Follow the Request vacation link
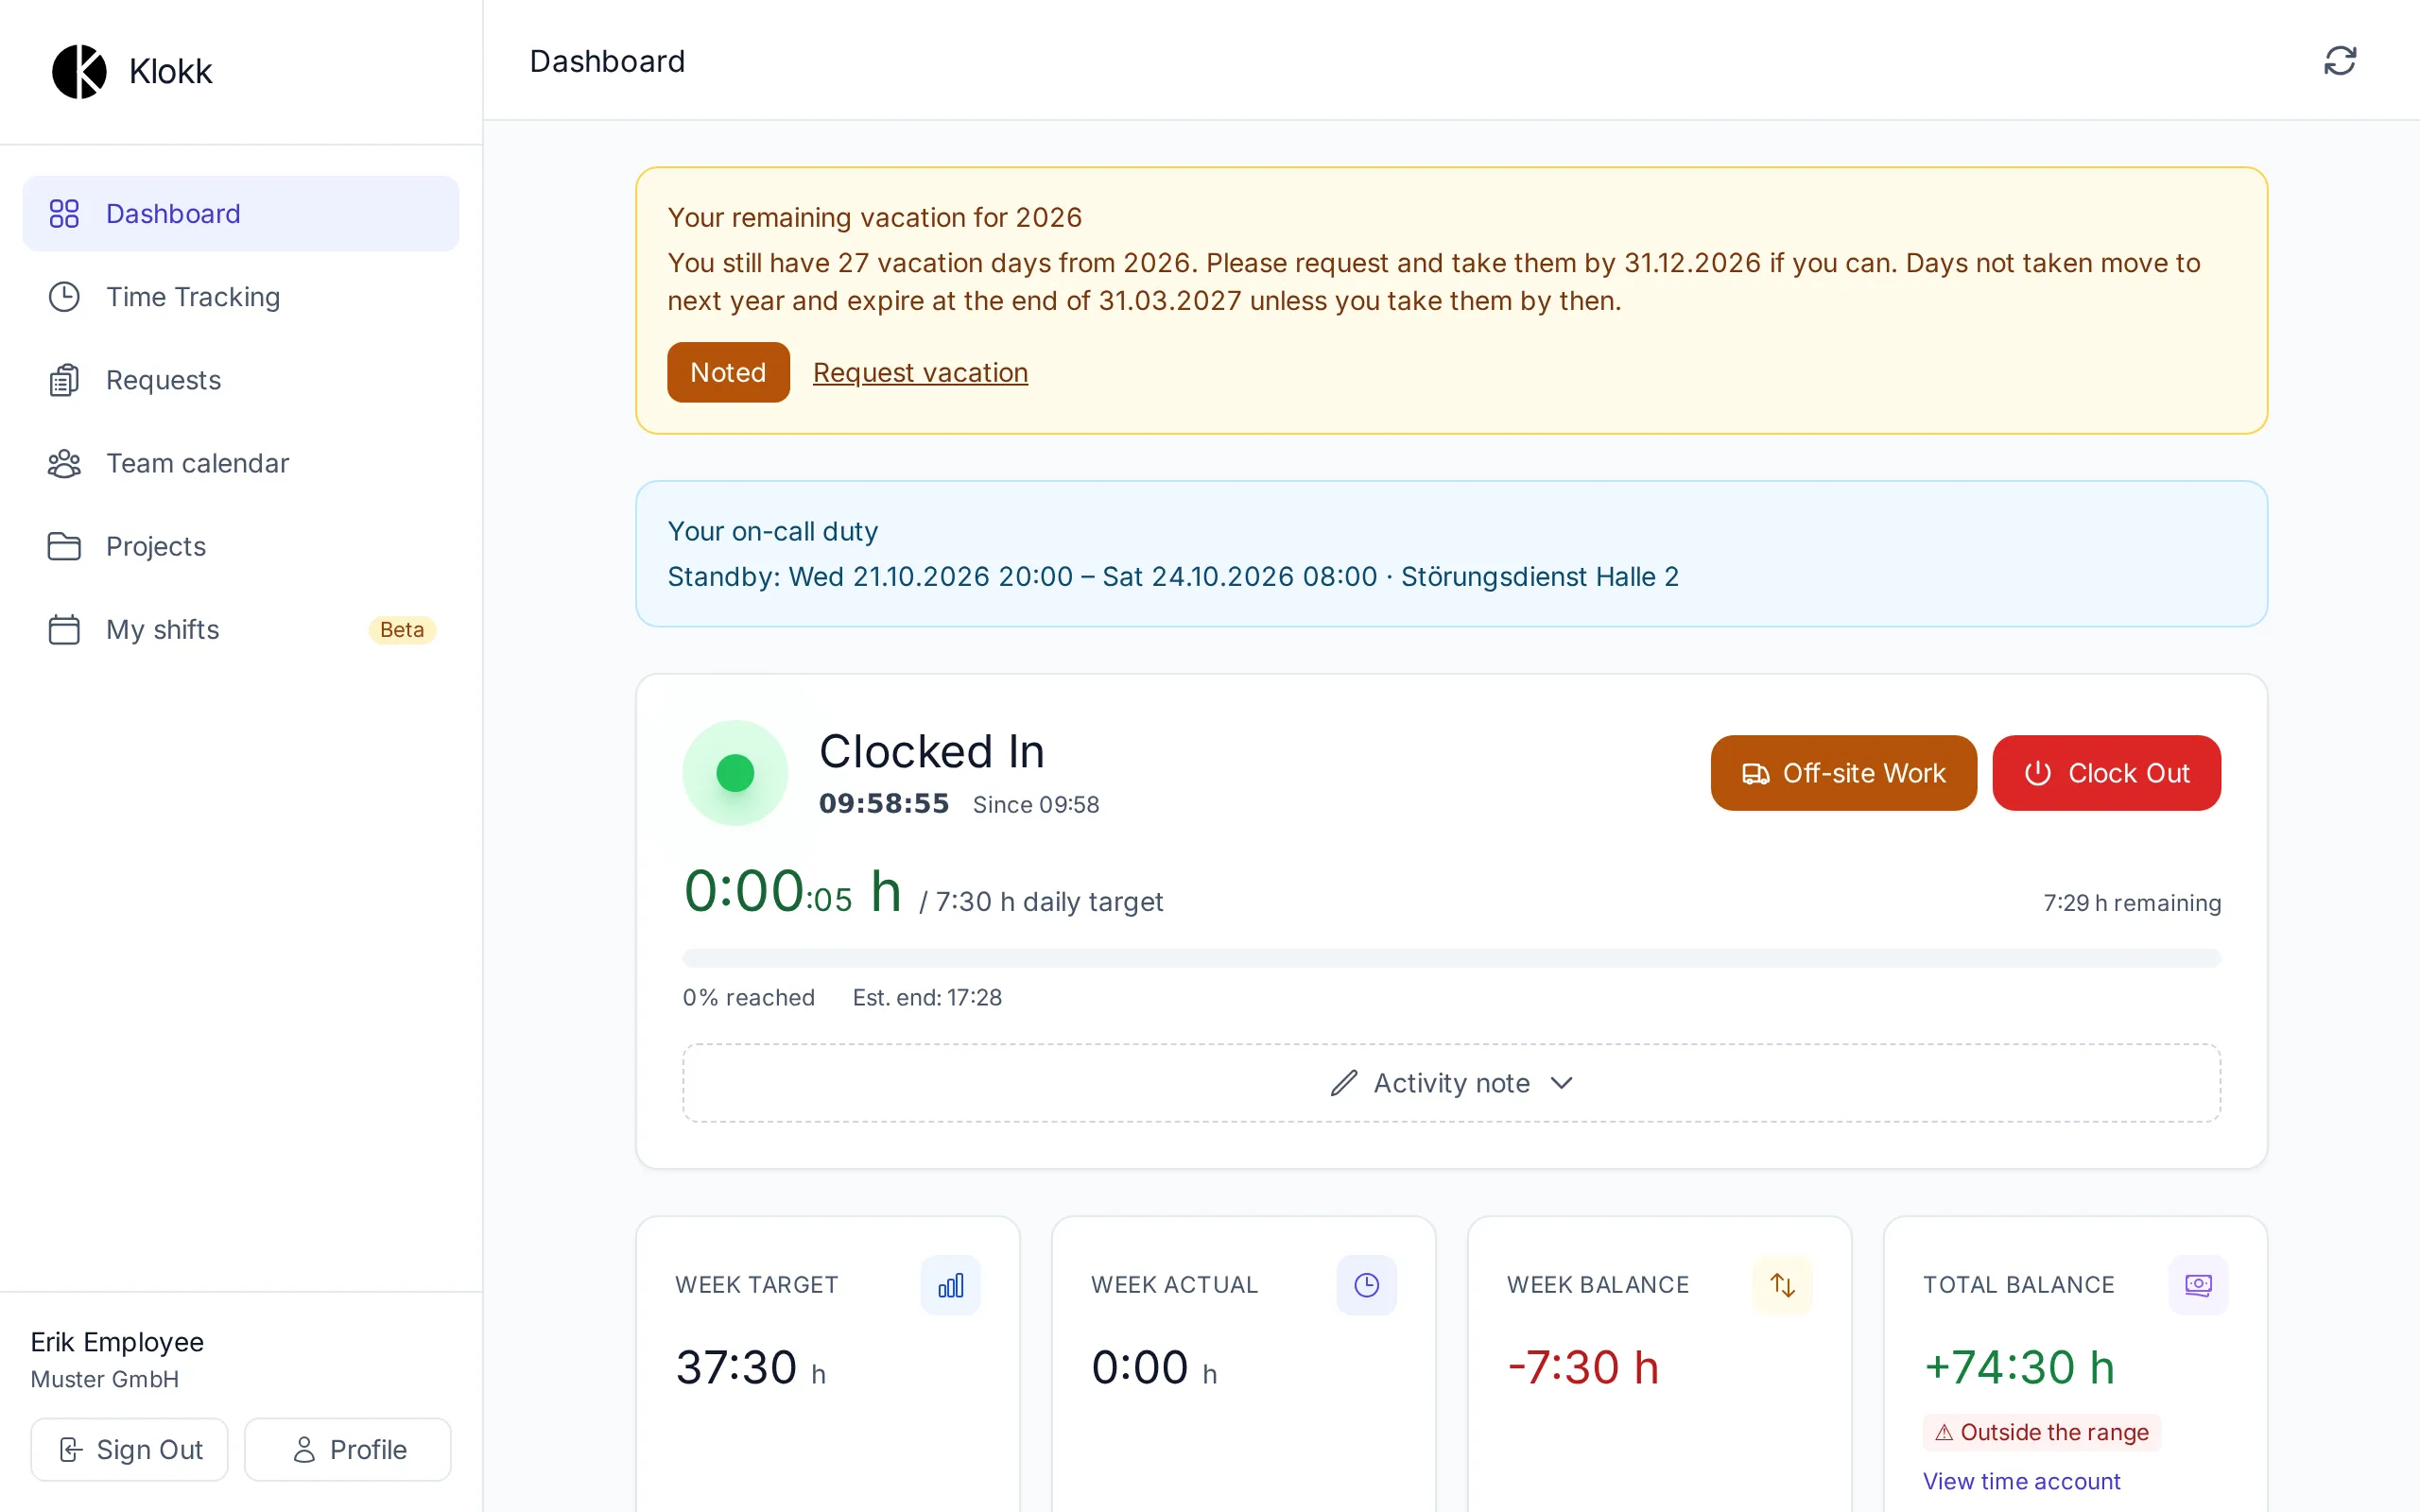This screenshot has height=1512, width=2420. 920,372
